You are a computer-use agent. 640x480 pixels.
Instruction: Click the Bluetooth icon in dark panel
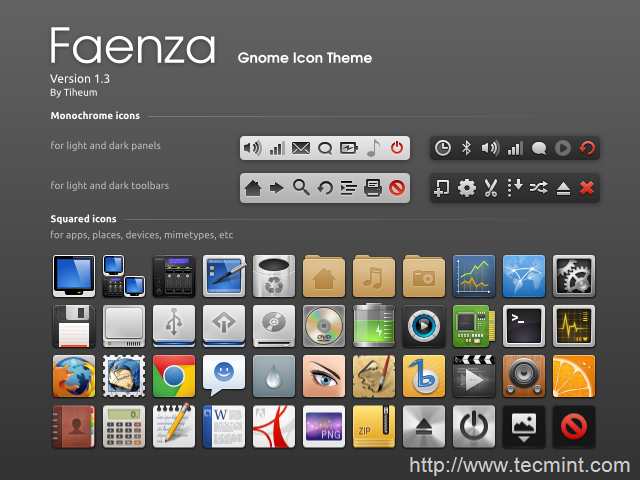466,148
